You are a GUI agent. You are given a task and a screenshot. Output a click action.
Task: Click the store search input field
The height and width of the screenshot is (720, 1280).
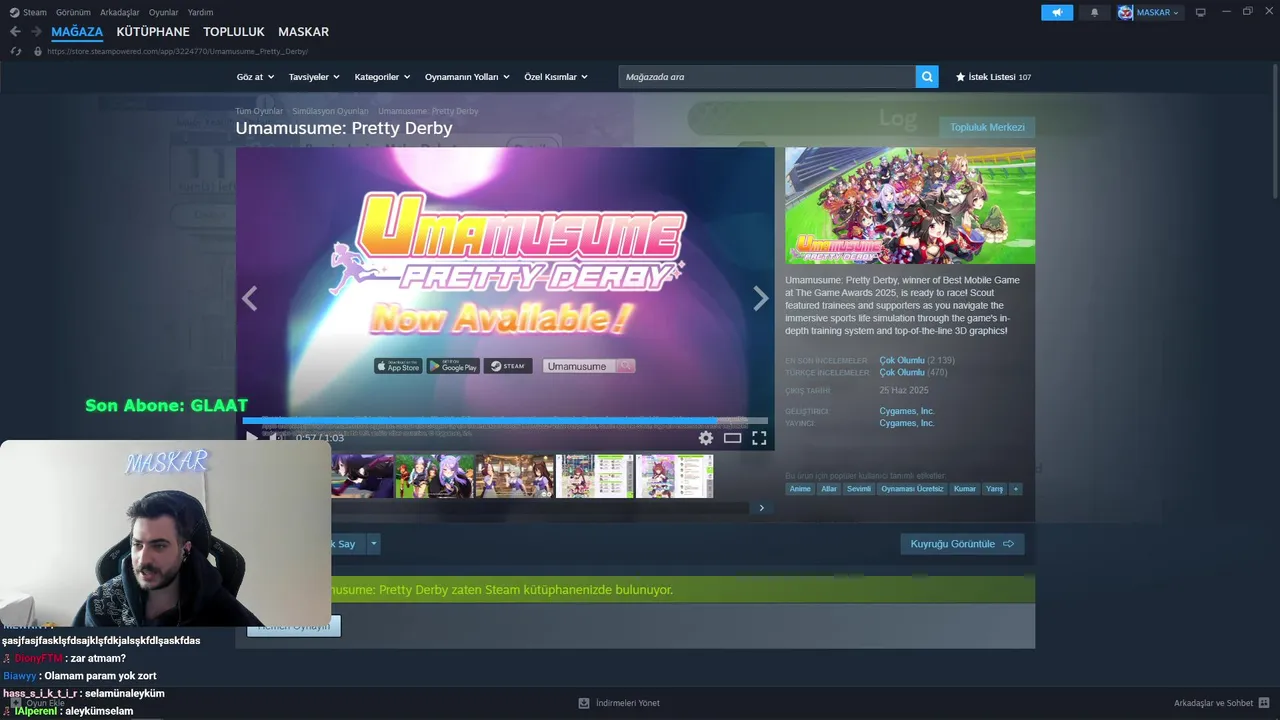pyautogui.click(x=767, y=77)
